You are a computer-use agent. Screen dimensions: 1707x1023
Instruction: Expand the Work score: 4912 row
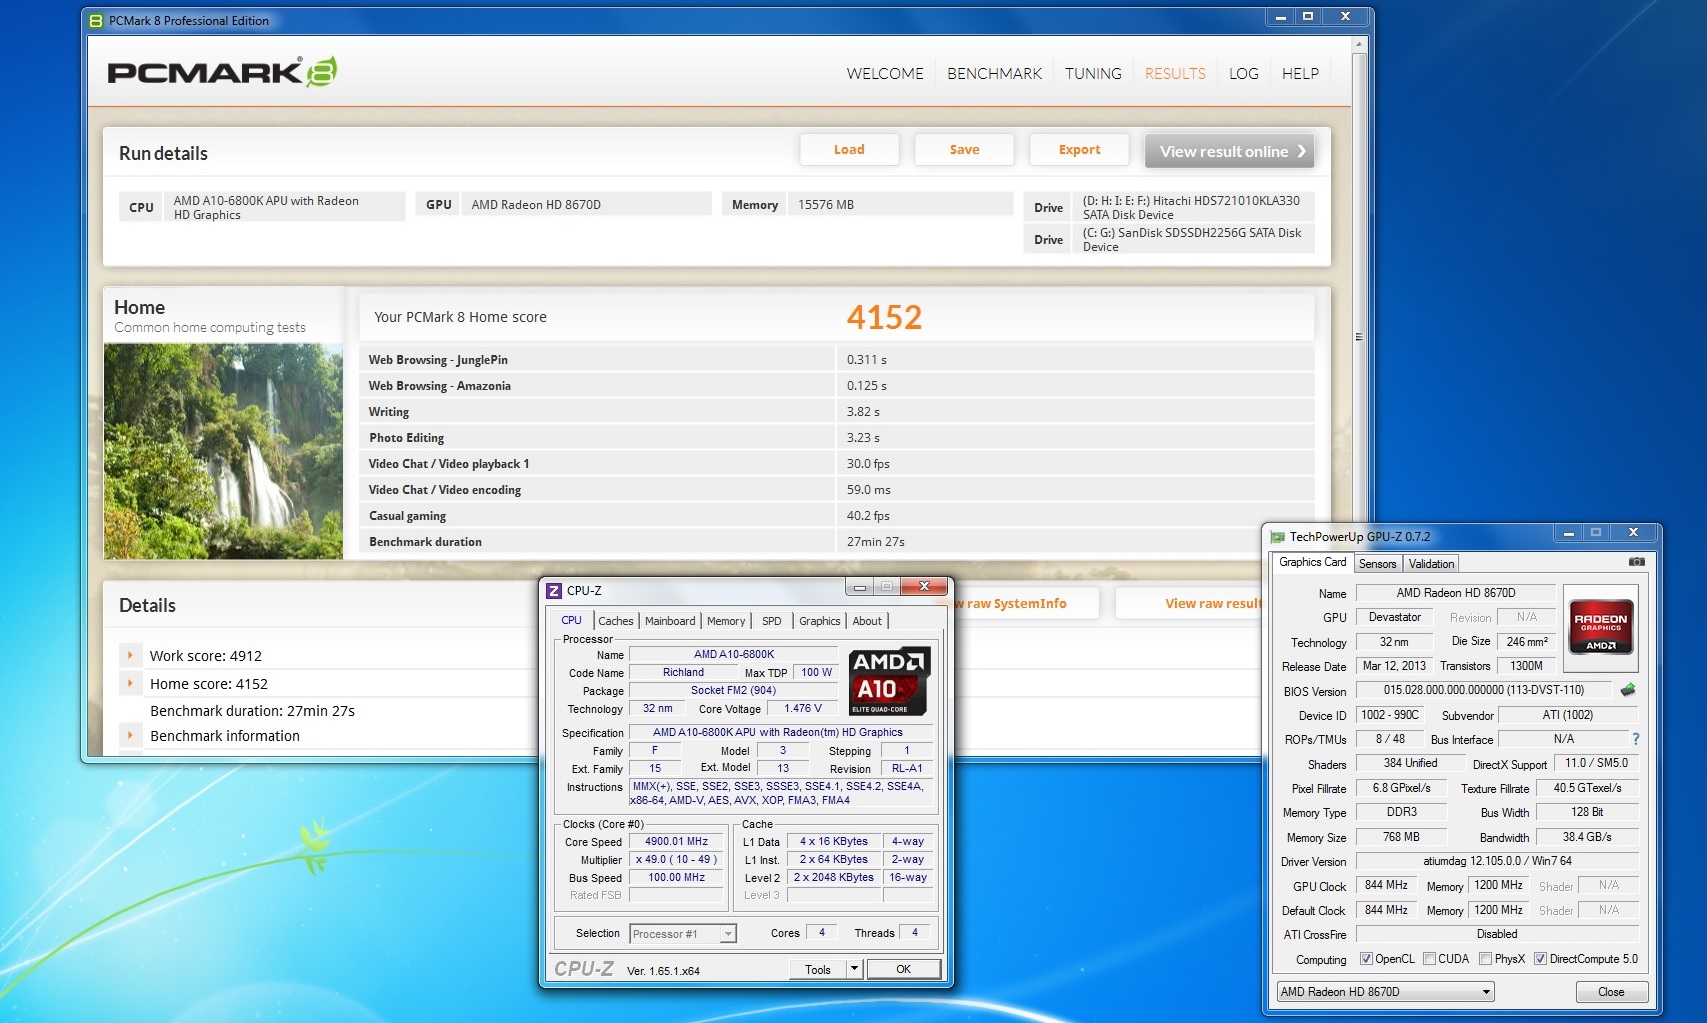coord(130,656)
